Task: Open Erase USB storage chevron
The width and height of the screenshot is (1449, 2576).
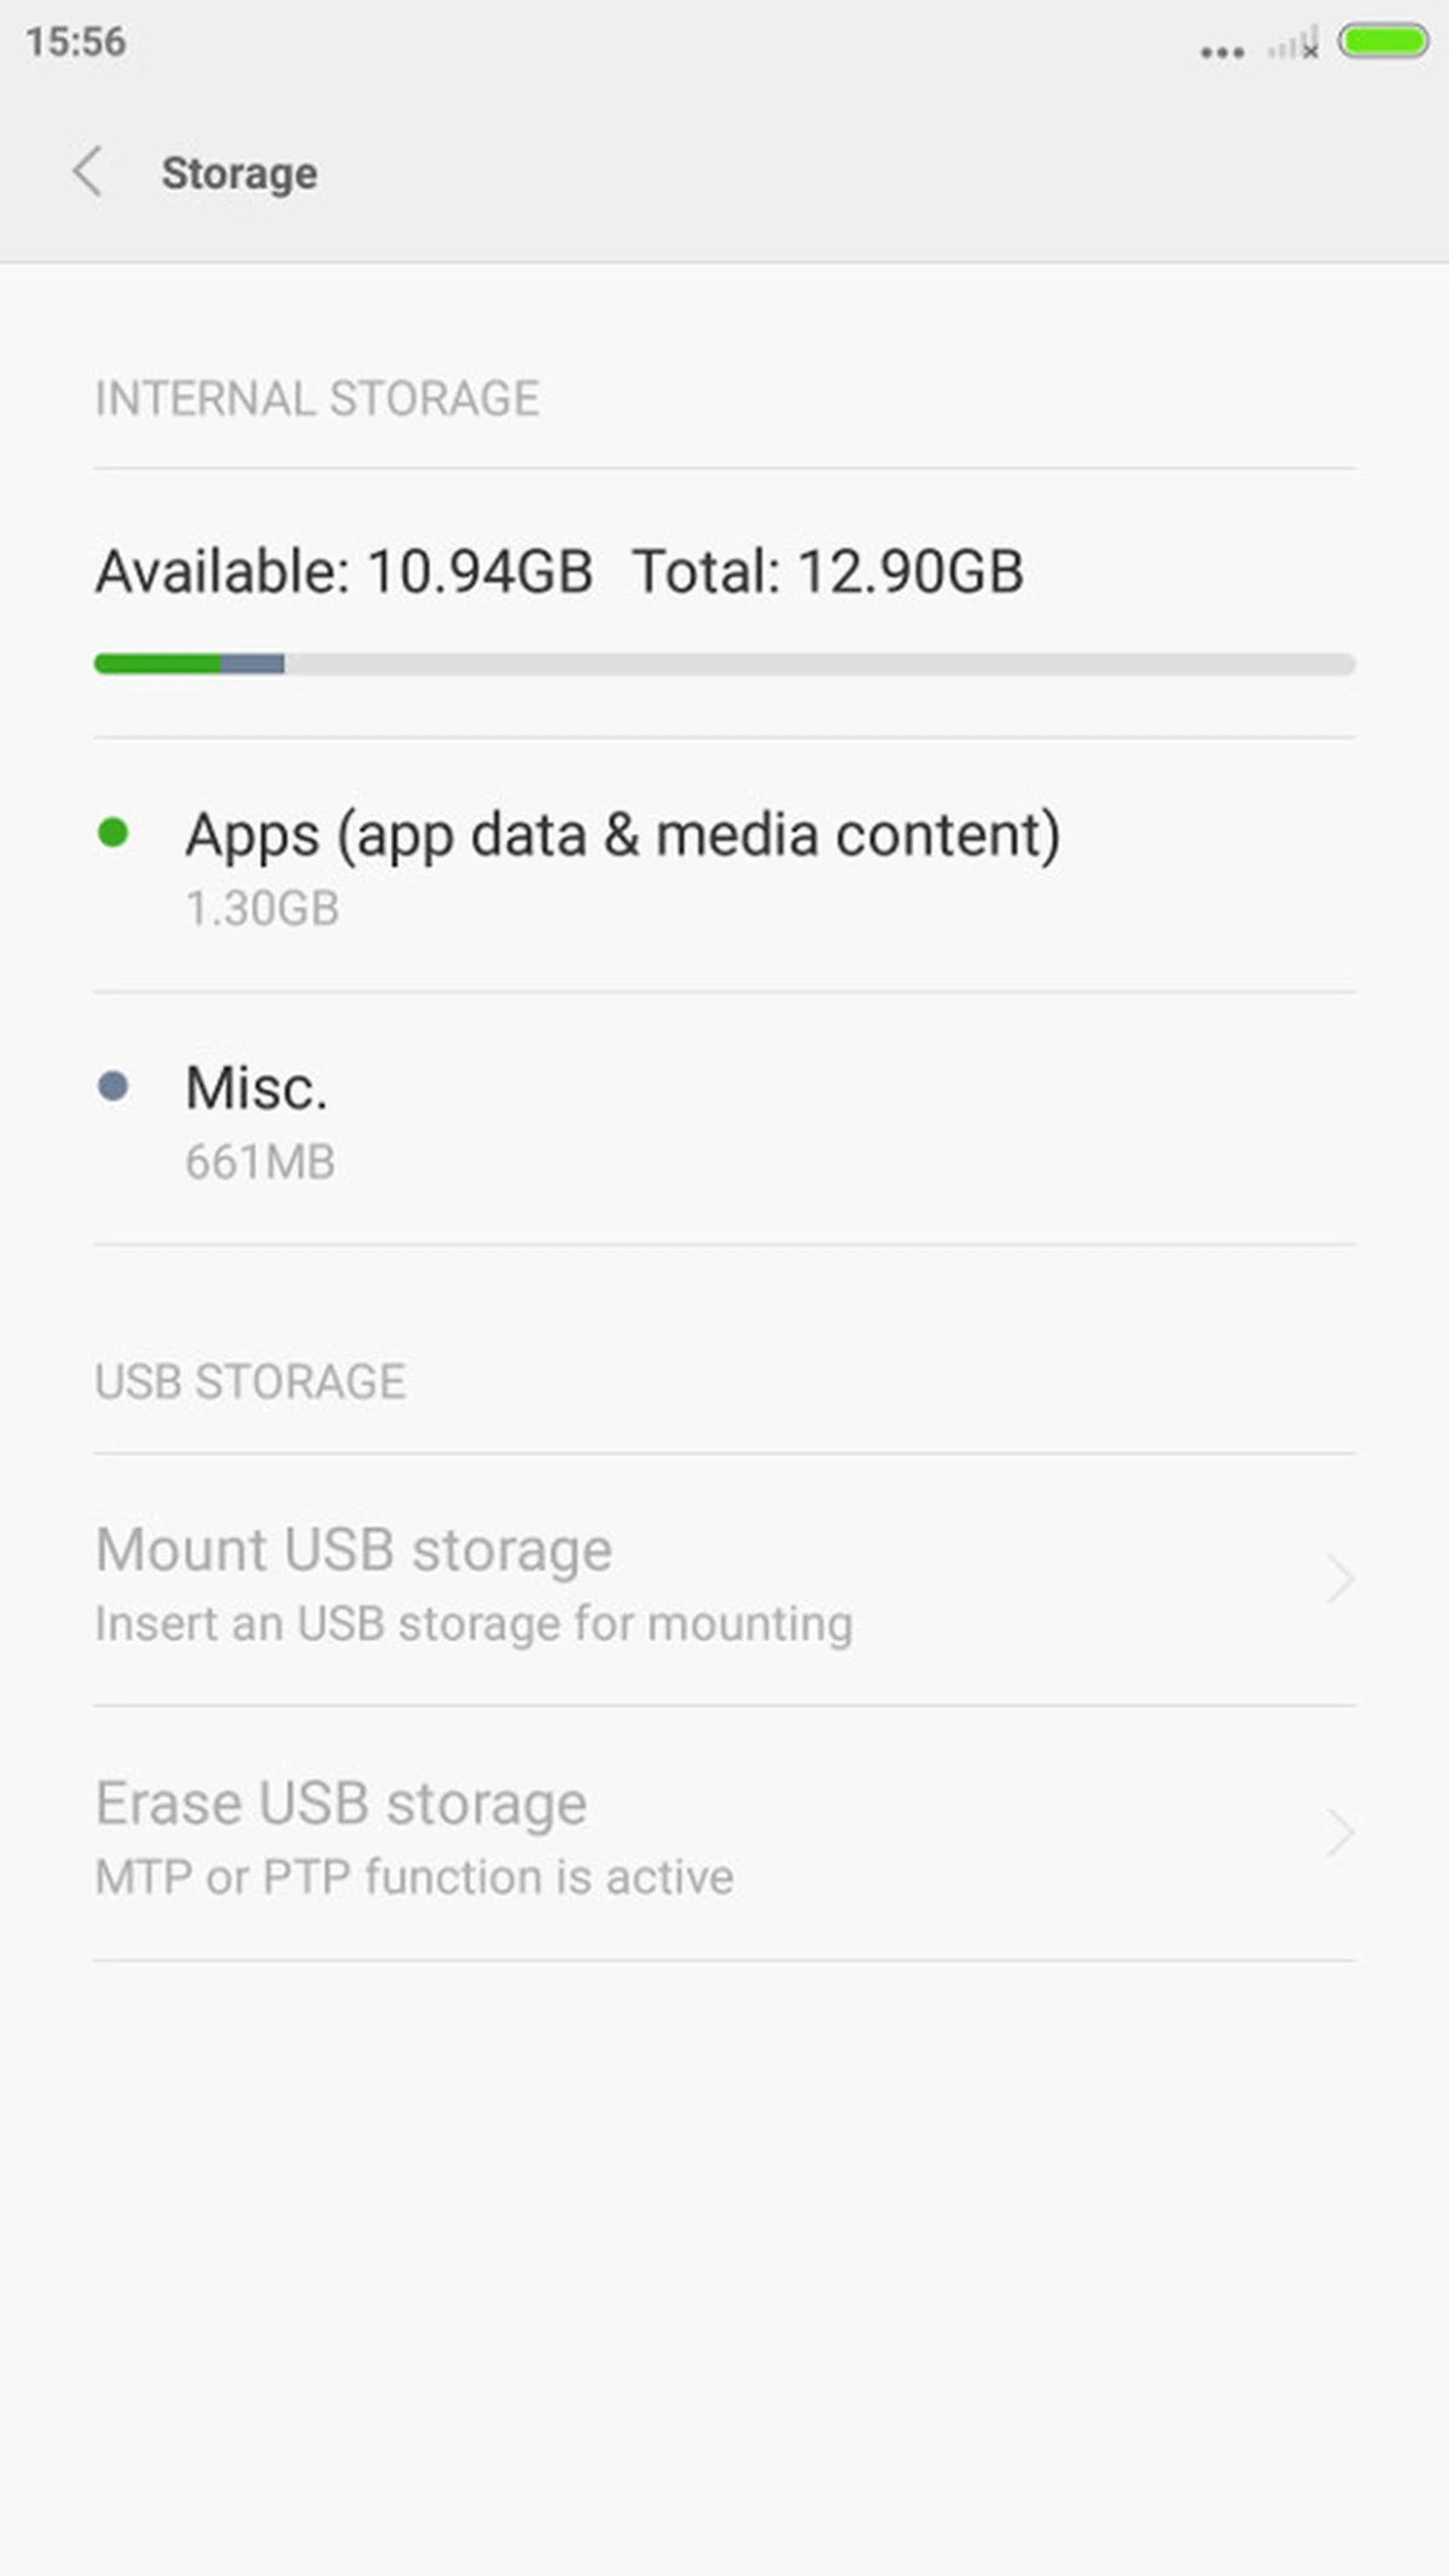Action: (1340, 1833)
